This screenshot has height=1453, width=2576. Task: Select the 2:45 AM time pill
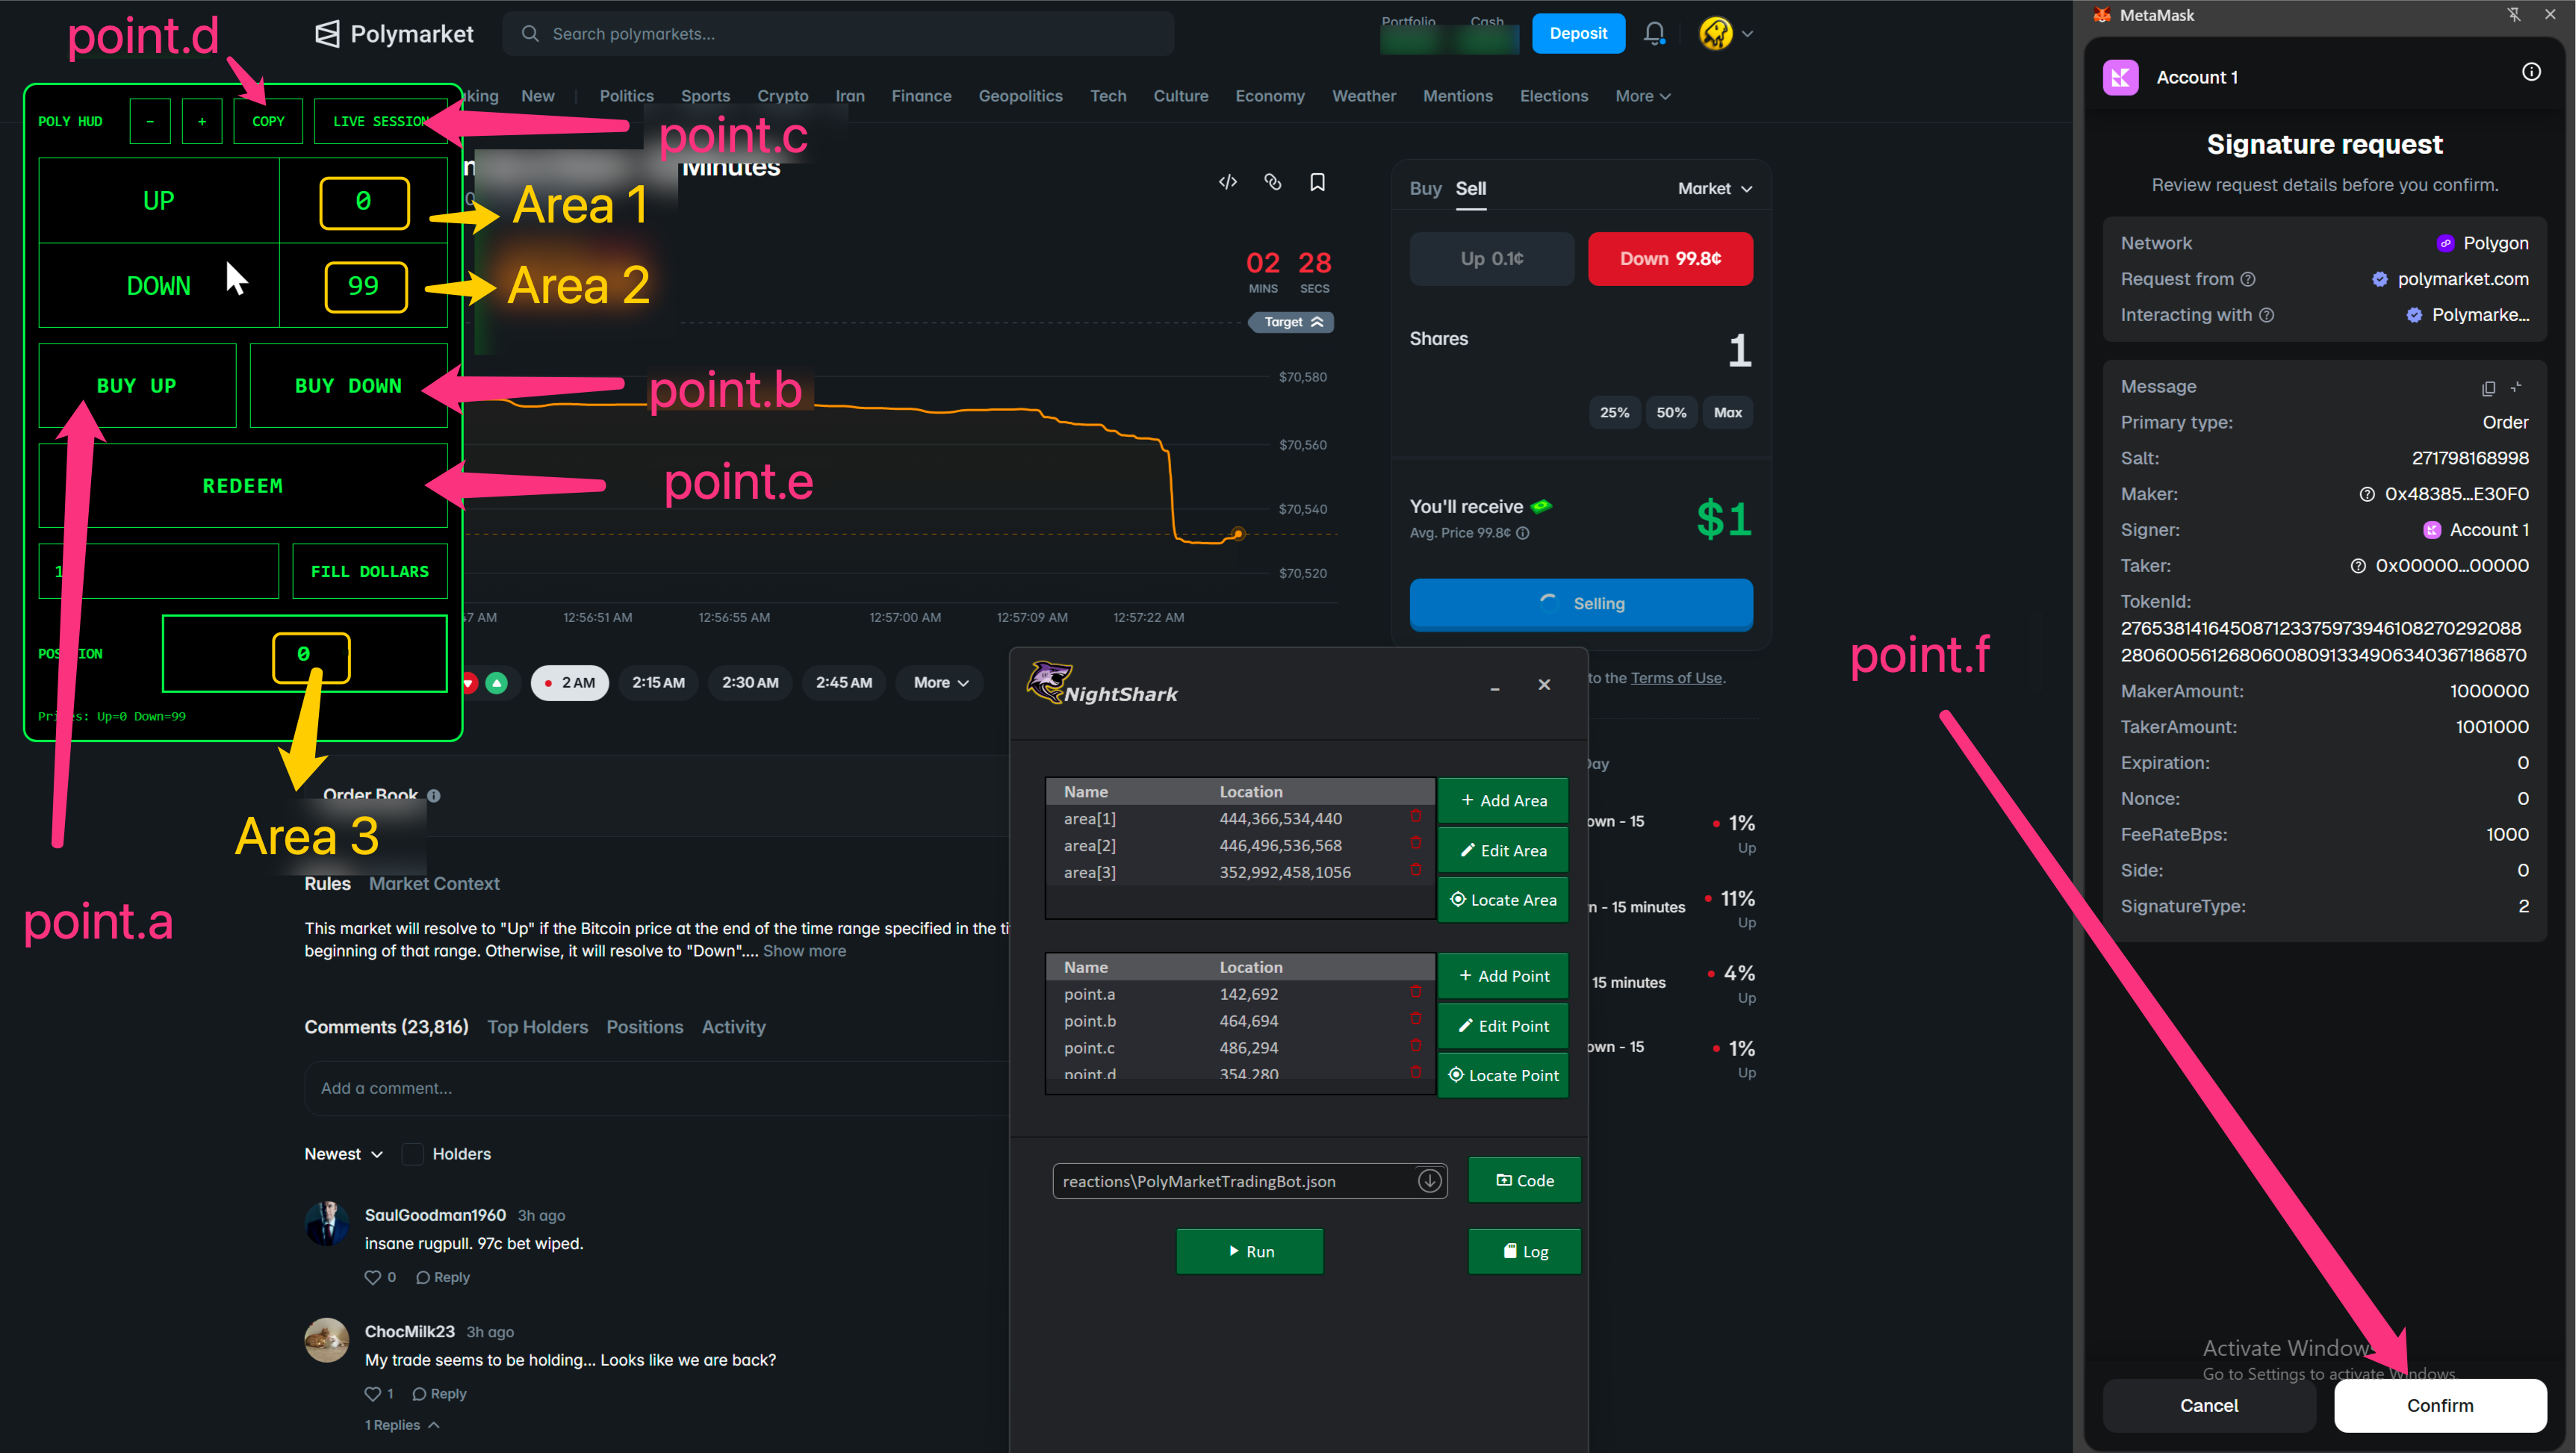click(844, 683)
